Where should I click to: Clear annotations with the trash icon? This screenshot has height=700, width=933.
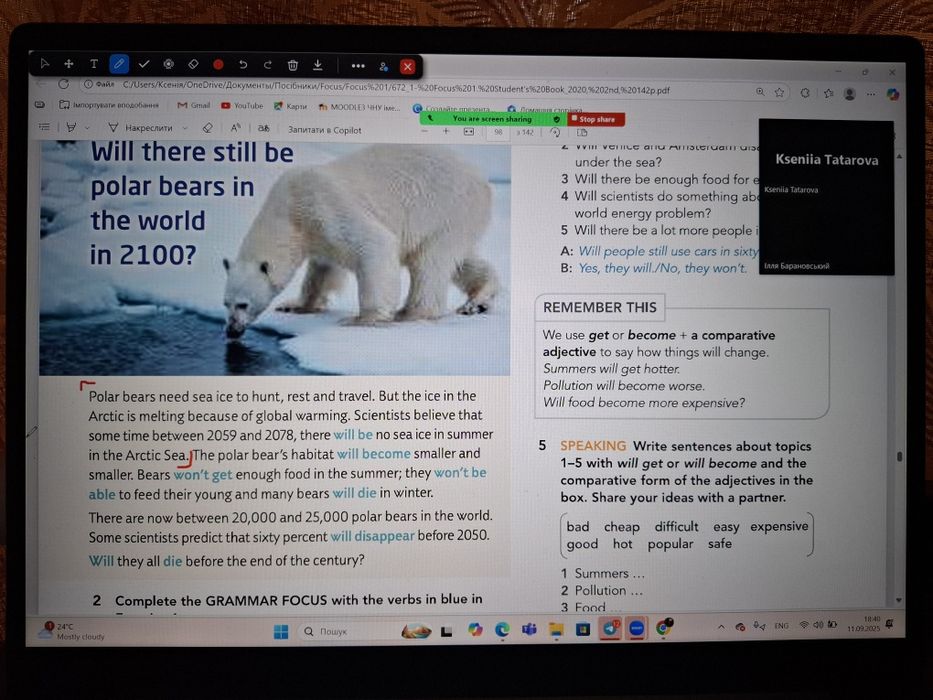[293, 65]
